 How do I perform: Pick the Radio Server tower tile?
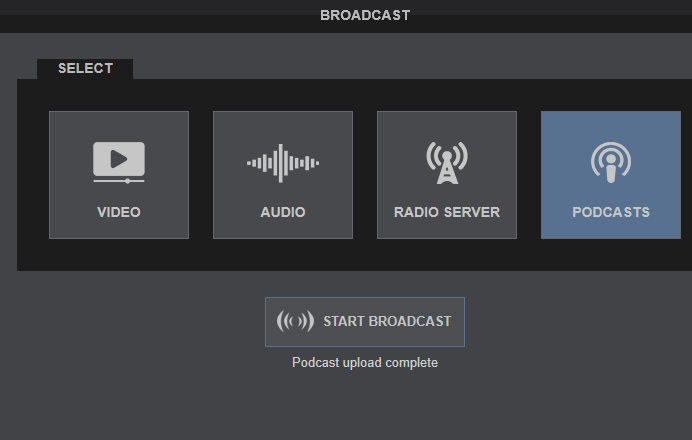[x=447, y=175]
